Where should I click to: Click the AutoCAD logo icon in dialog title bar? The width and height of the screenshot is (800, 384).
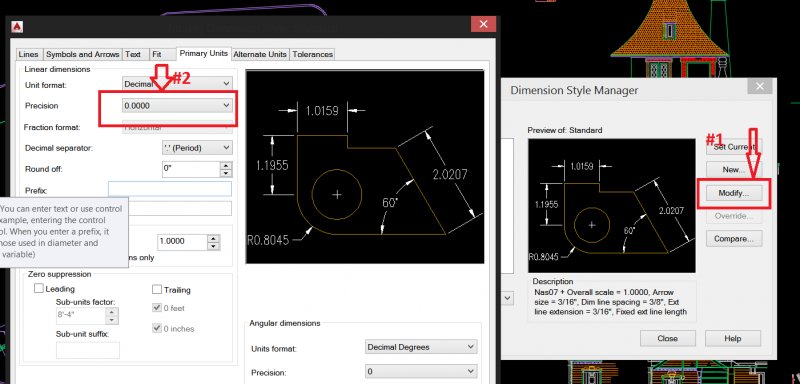tap(17, 26)
